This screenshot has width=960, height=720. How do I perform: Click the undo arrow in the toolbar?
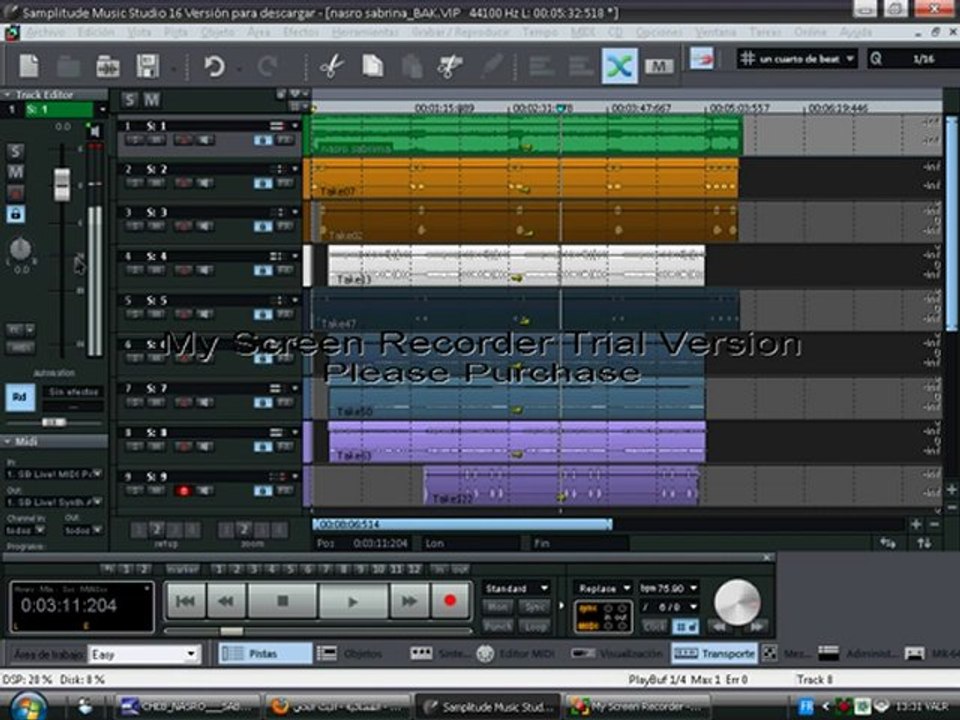point(214,66)
